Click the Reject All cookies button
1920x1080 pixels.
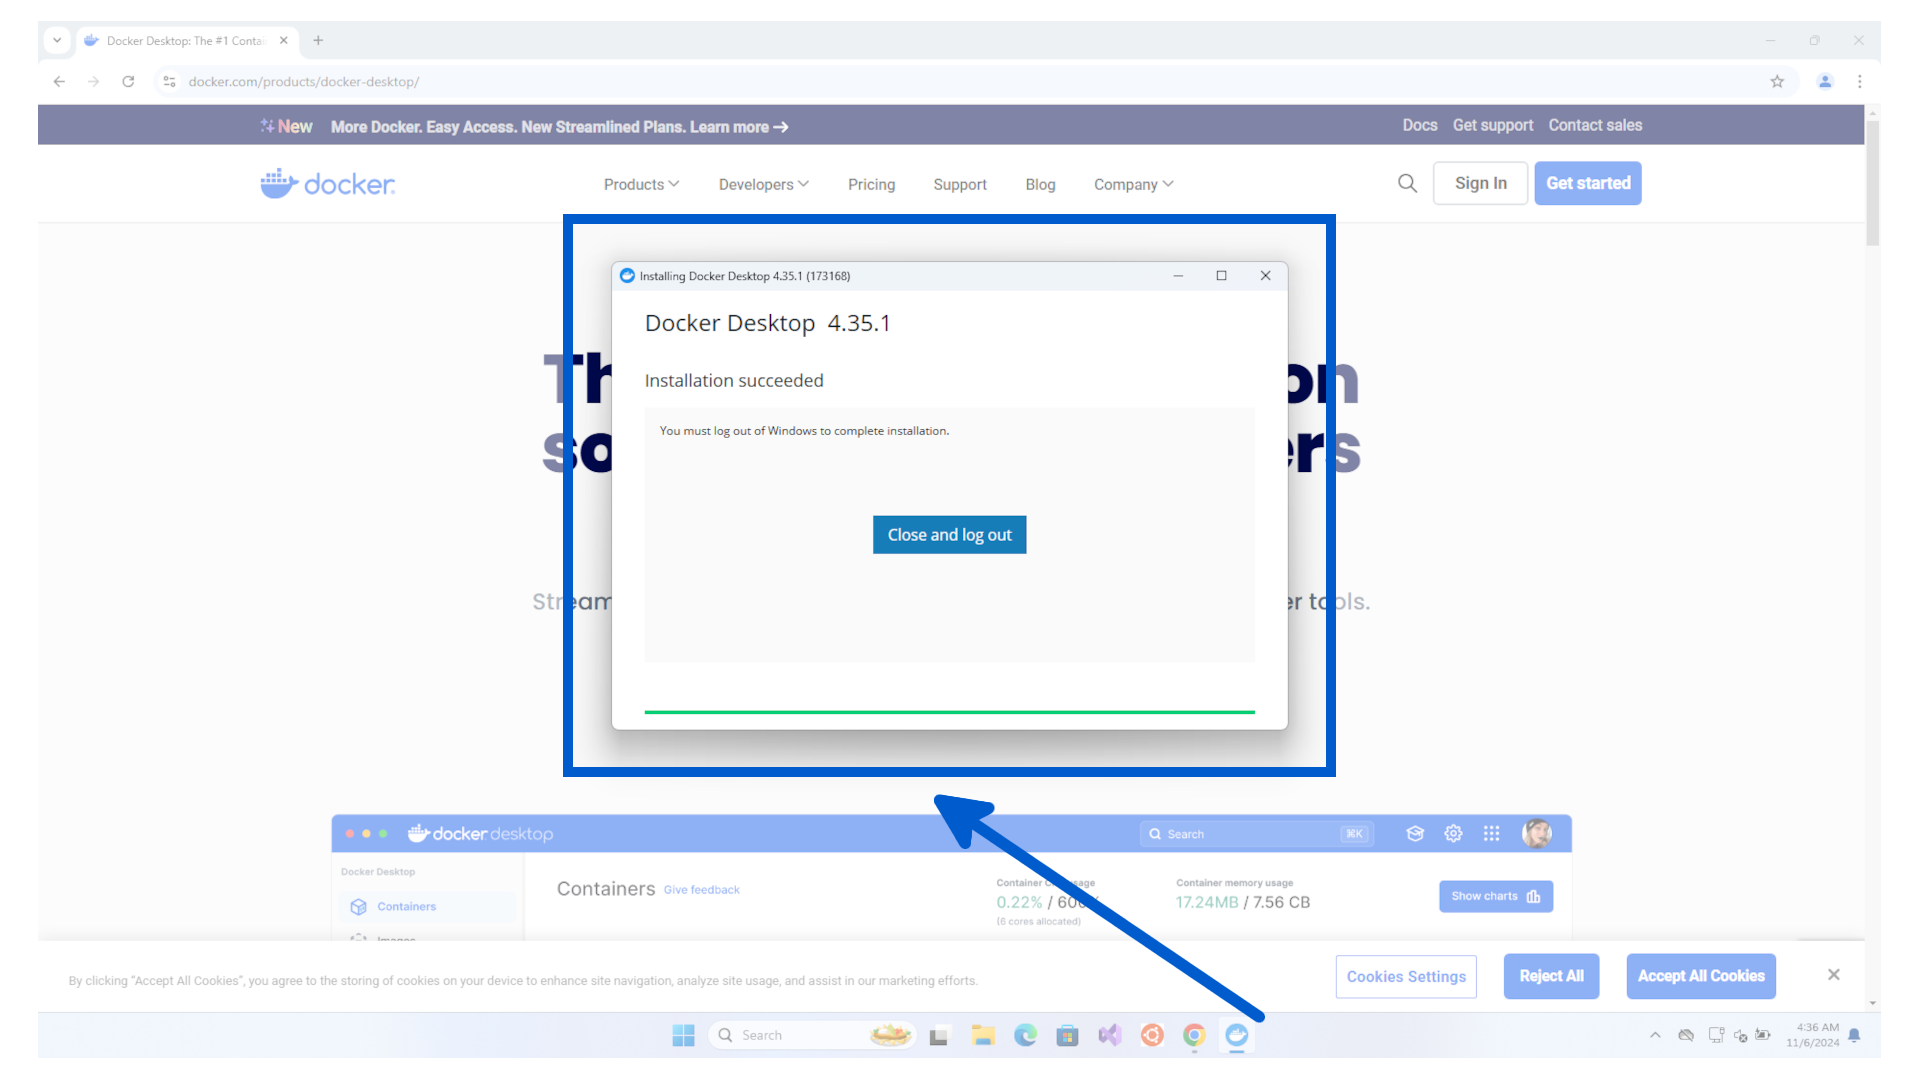pos(1551,976)
